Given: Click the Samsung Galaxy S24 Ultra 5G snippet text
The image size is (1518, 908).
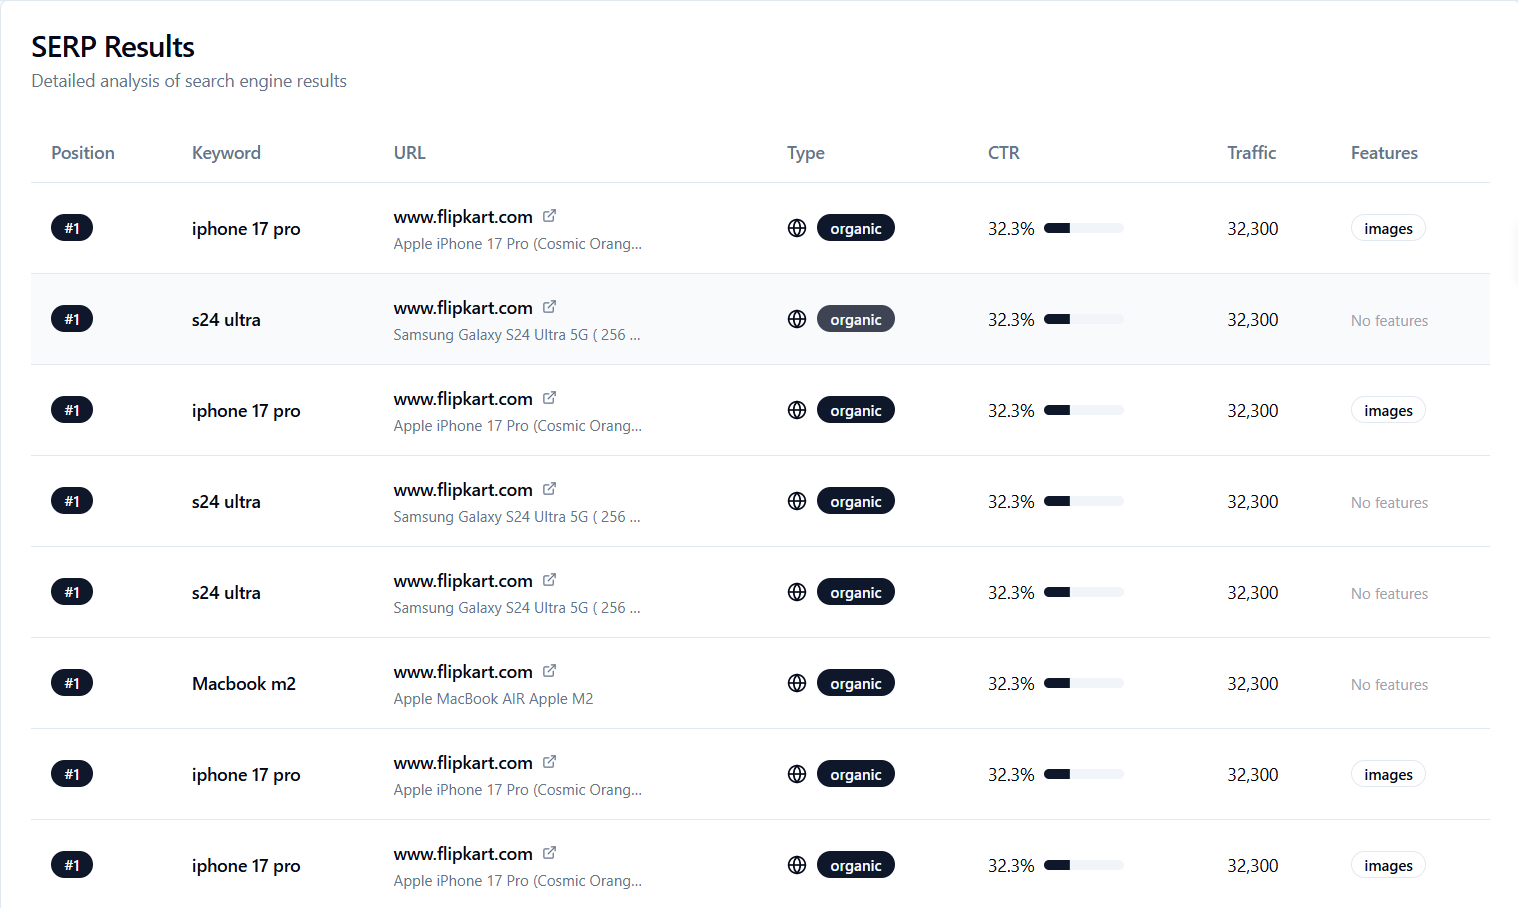Looking at the screenshot, I should pos(517,334).
